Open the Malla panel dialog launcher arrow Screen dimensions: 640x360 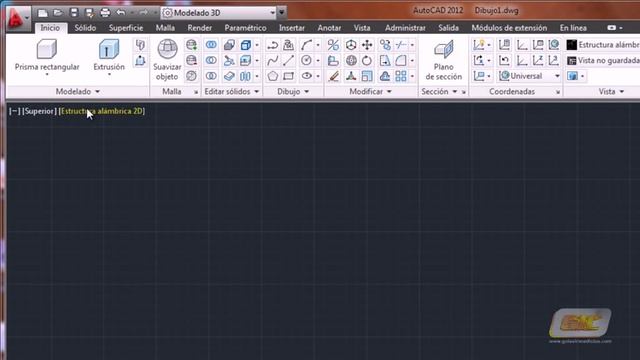pyautogui.click(x=196, y=92)
